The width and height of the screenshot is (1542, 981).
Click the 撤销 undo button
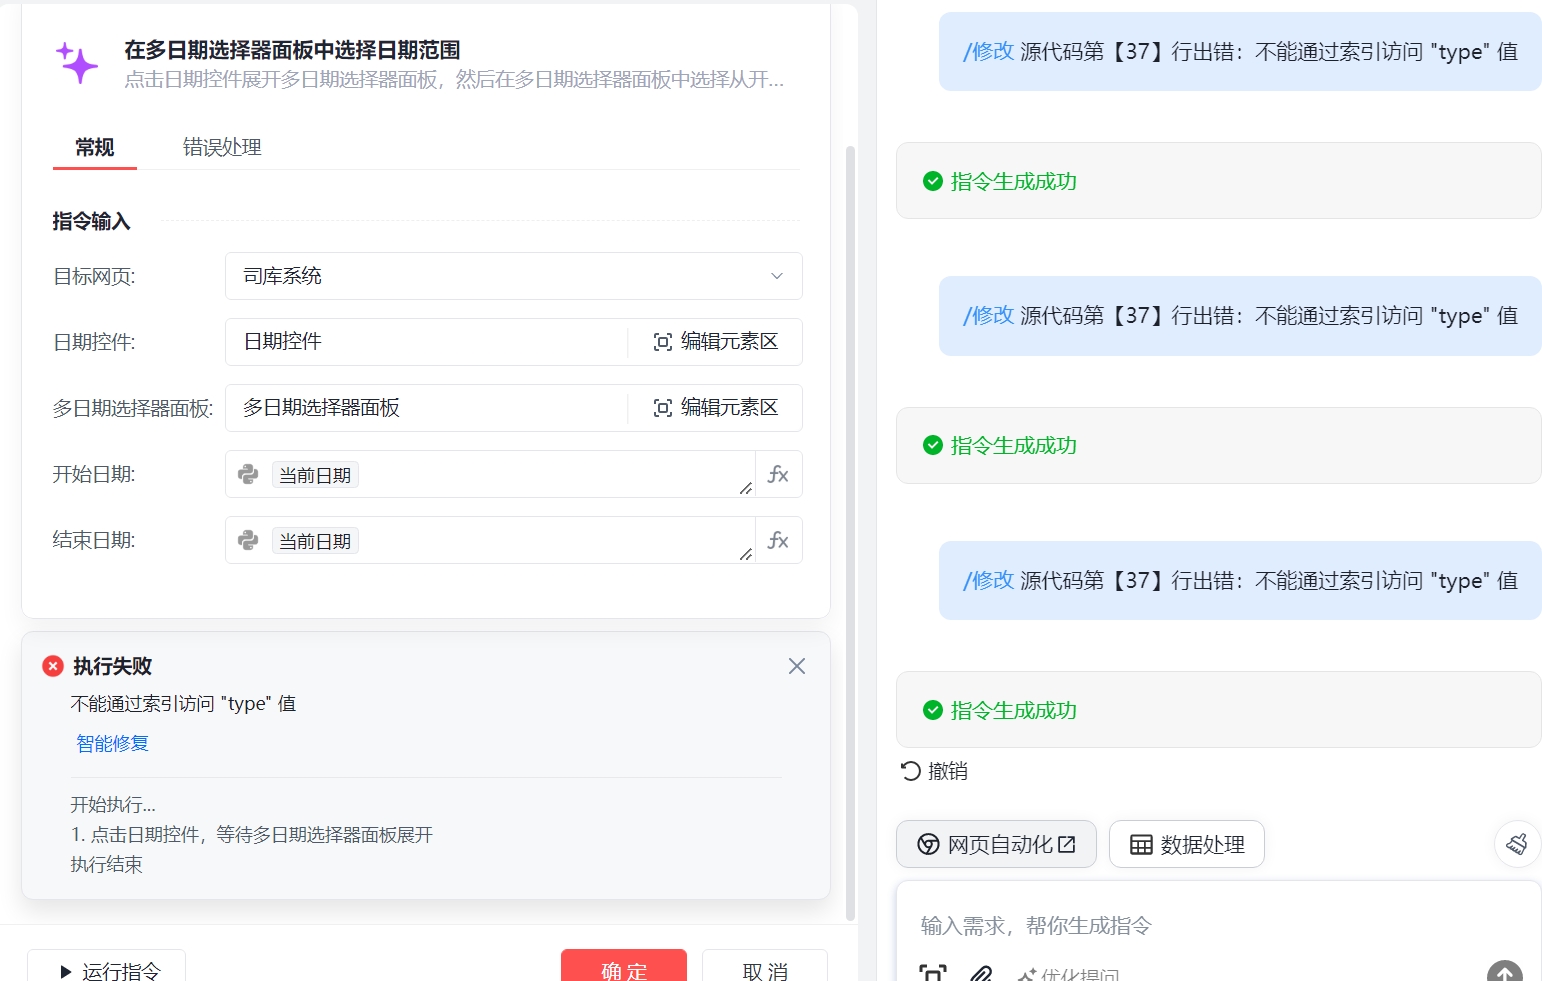[934, 771]
